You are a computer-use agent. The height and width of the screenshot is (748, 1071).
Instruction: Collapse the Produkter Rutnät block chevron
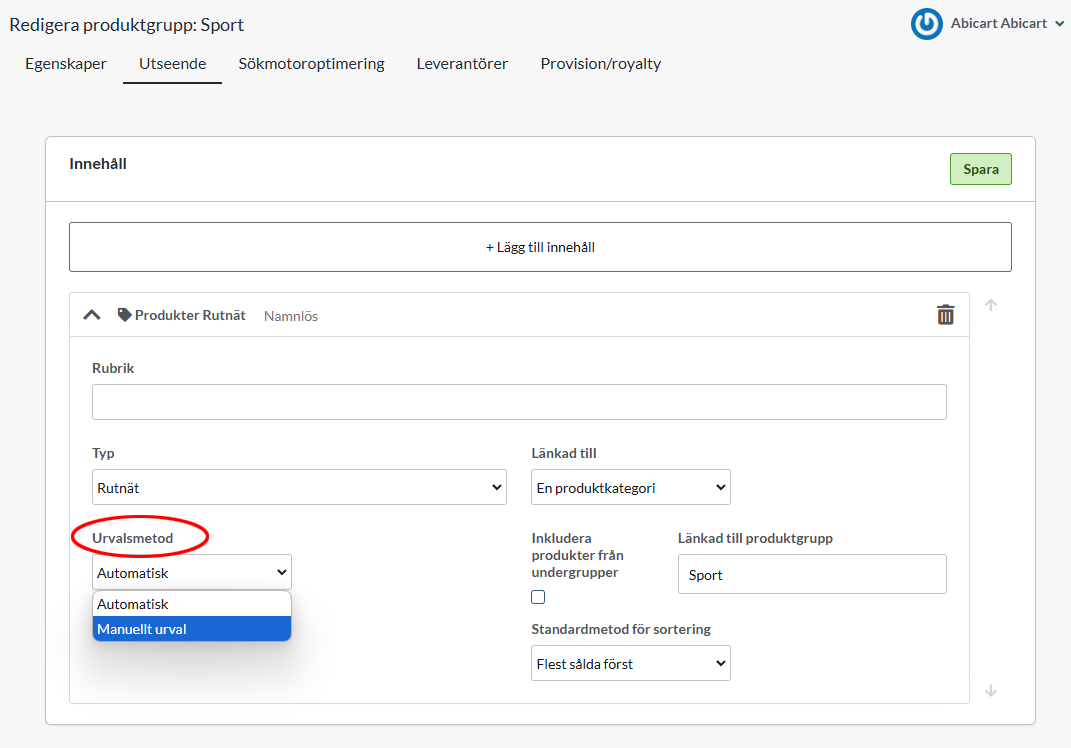pyautogui.click(x=92, y=315)
